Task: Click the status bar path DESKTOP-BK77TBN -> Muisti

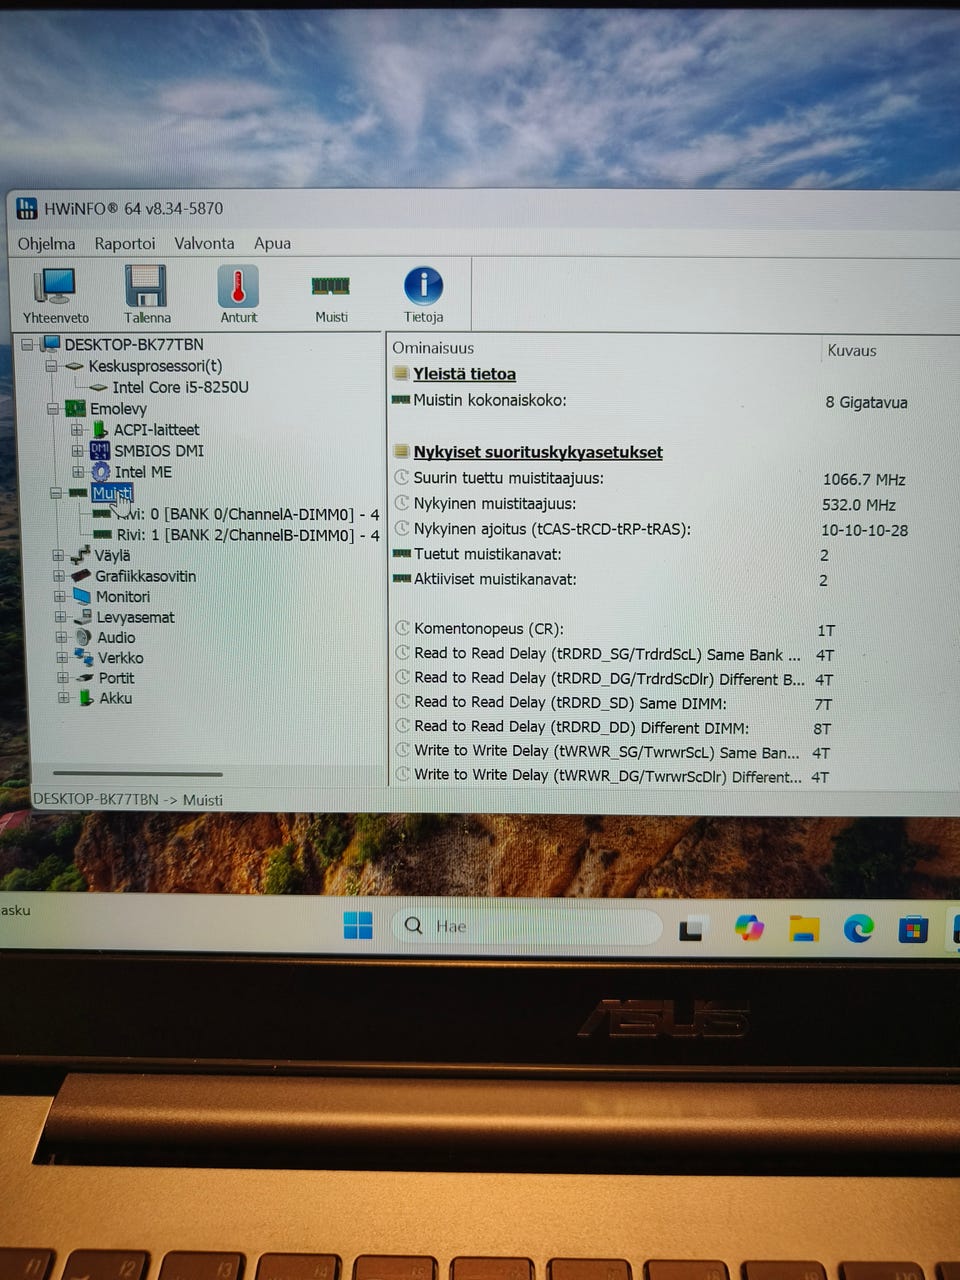Action: tap(128, 799)
